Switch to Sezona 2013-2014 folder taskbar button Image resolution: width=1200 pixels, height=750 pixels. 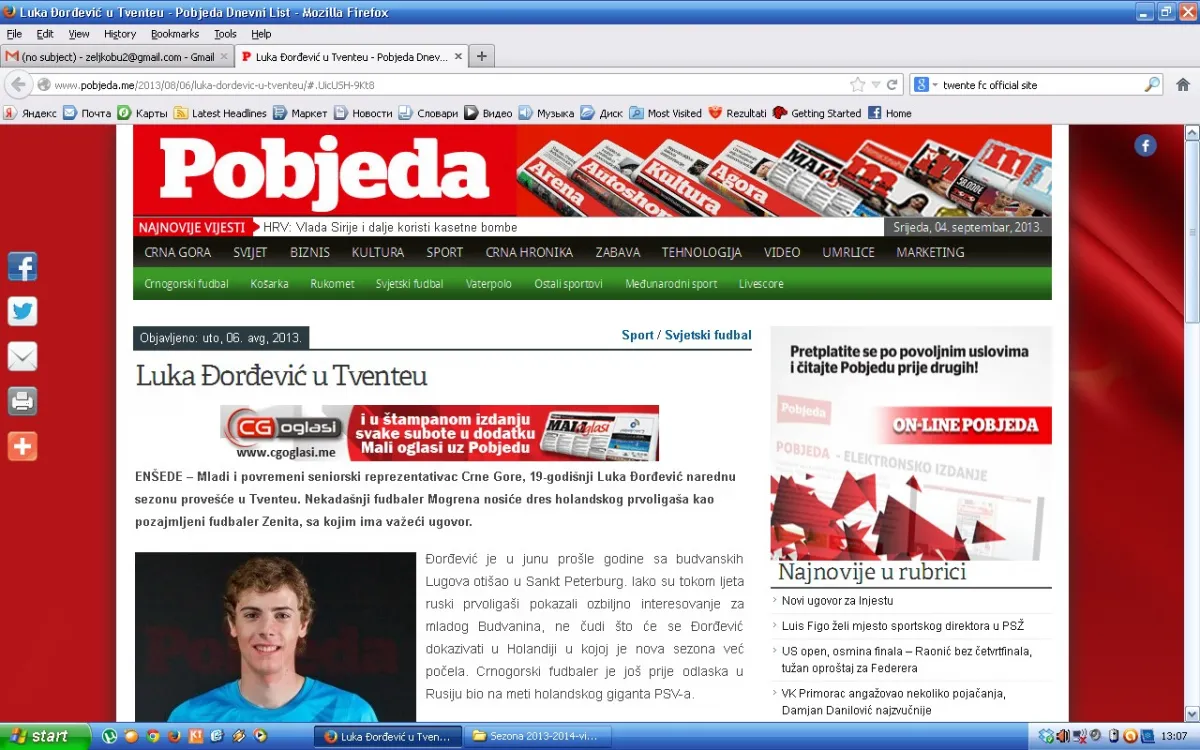[538, 736]
